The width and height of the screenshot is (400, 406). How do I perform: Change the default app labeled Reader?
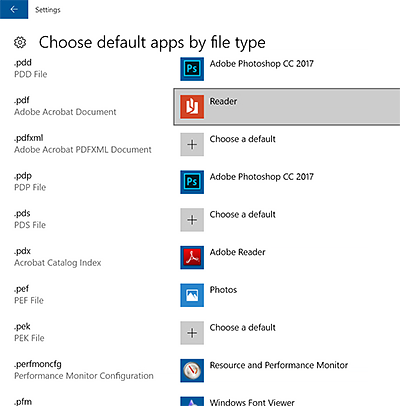(287, 107)
